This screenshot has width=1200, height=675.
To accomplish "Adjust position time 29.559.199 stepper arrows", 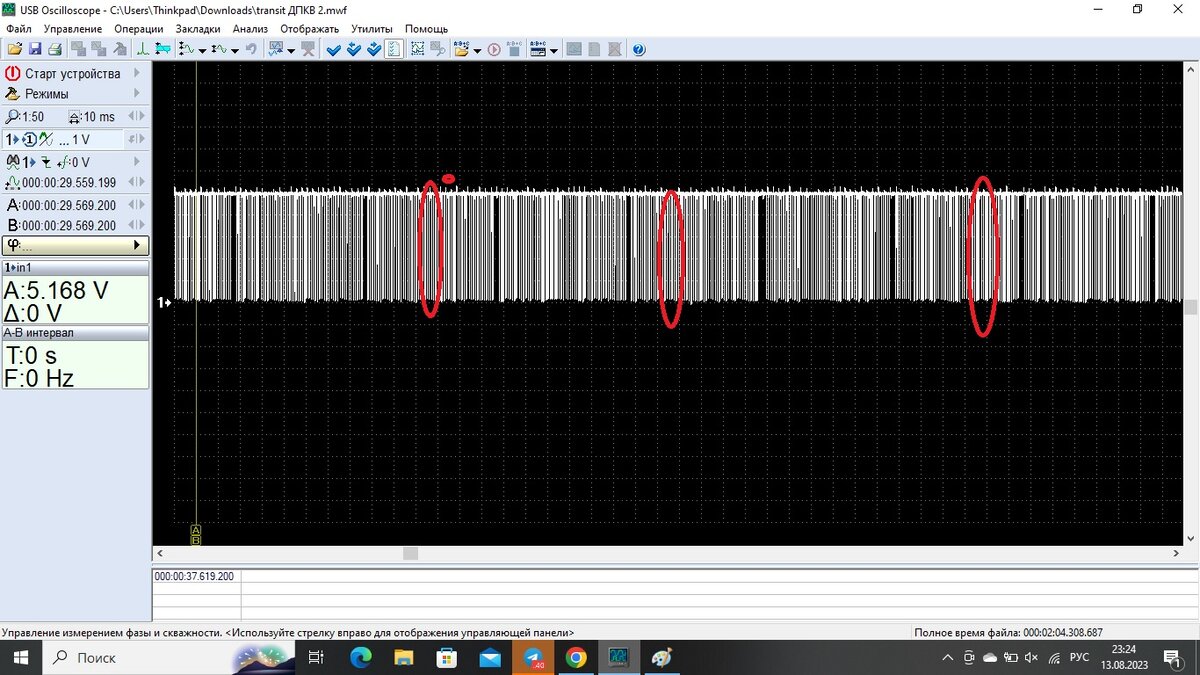I will click(x=136, y=182).
